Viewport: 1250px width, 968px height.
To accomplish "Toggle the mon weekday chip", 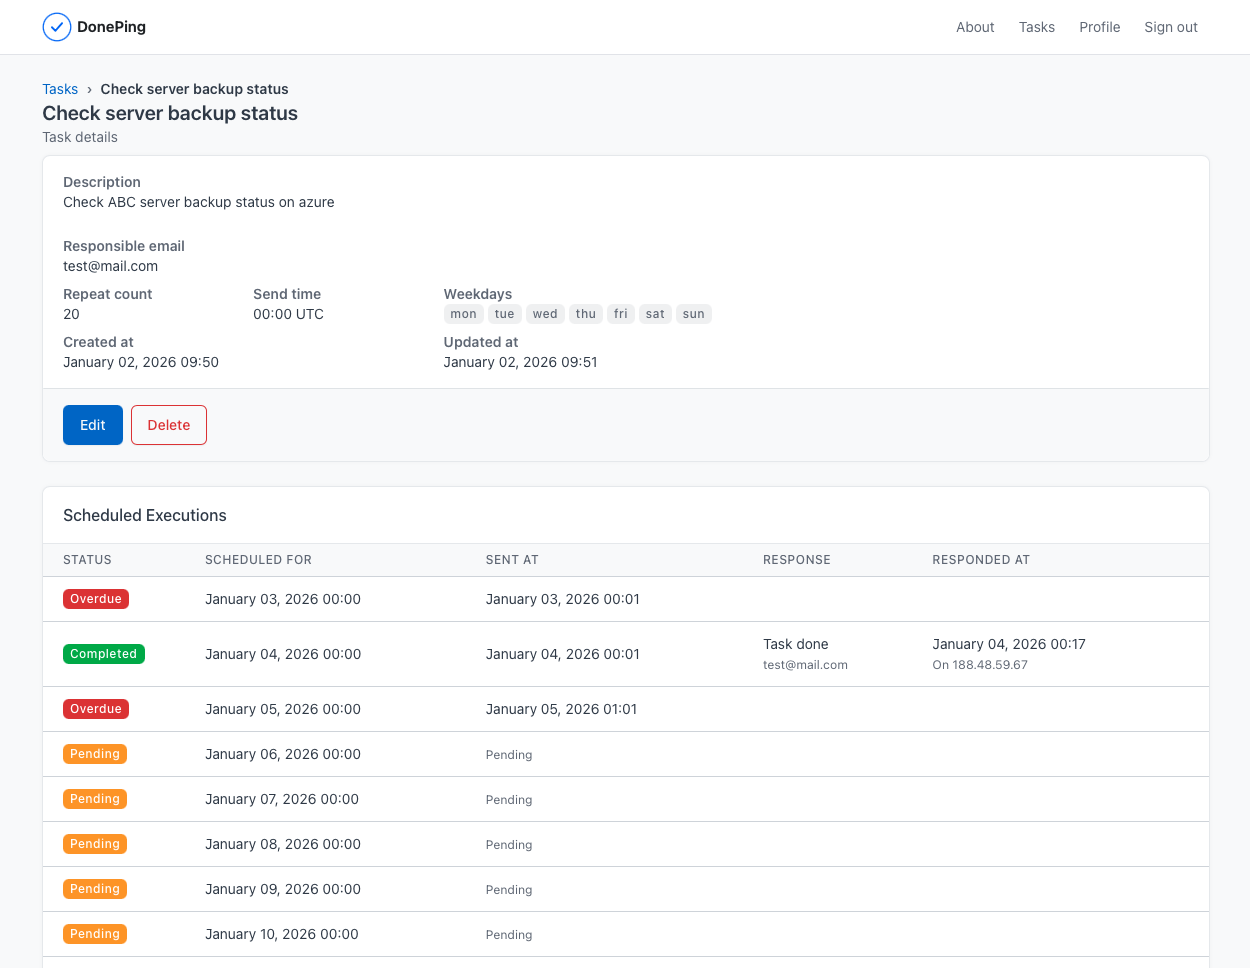I will coord(463,313).
